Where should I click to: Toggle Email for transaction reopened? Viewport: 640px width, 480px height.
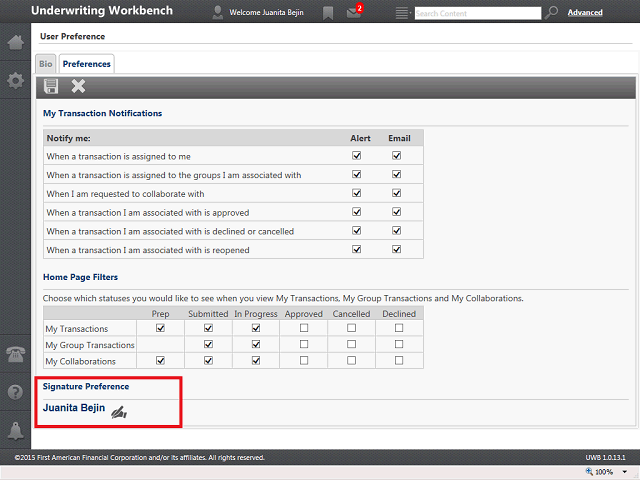(x=396, y=249)
